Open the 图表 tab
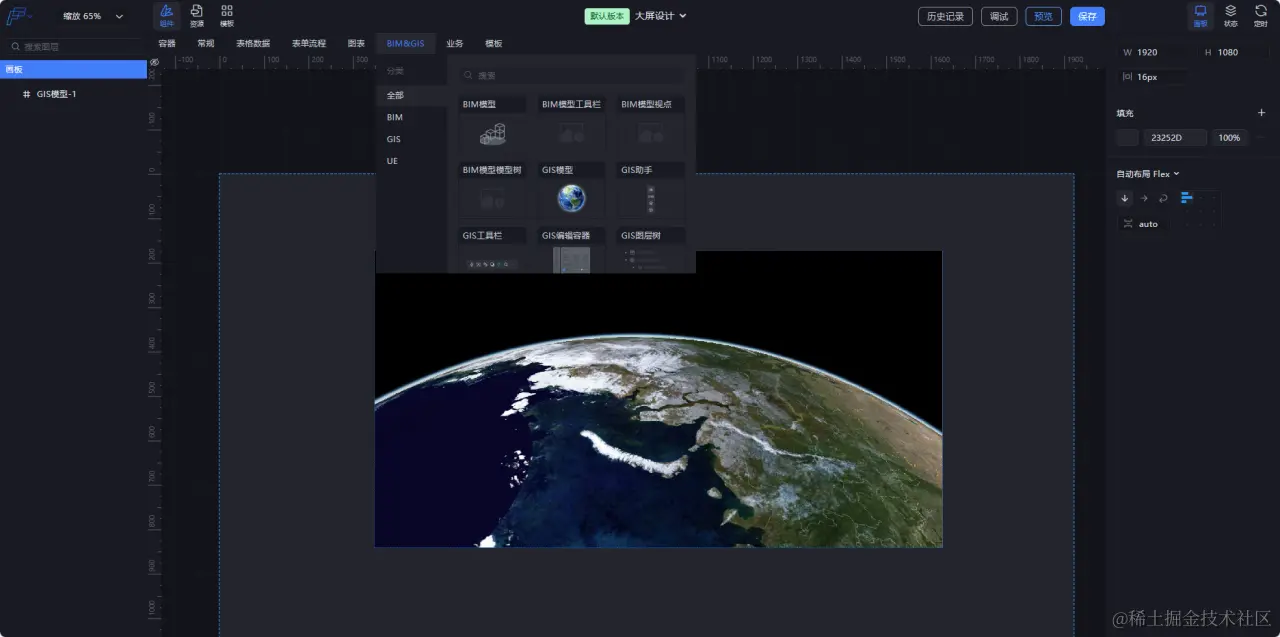The height and width of the screenshot is (637, 1280). click(x=356, y=44)
